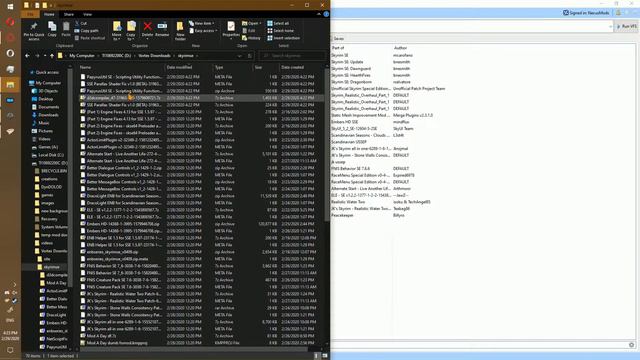Screen dimensions: 640x360
Task: Click Edit in the Open group
Action: coord(249,31)
